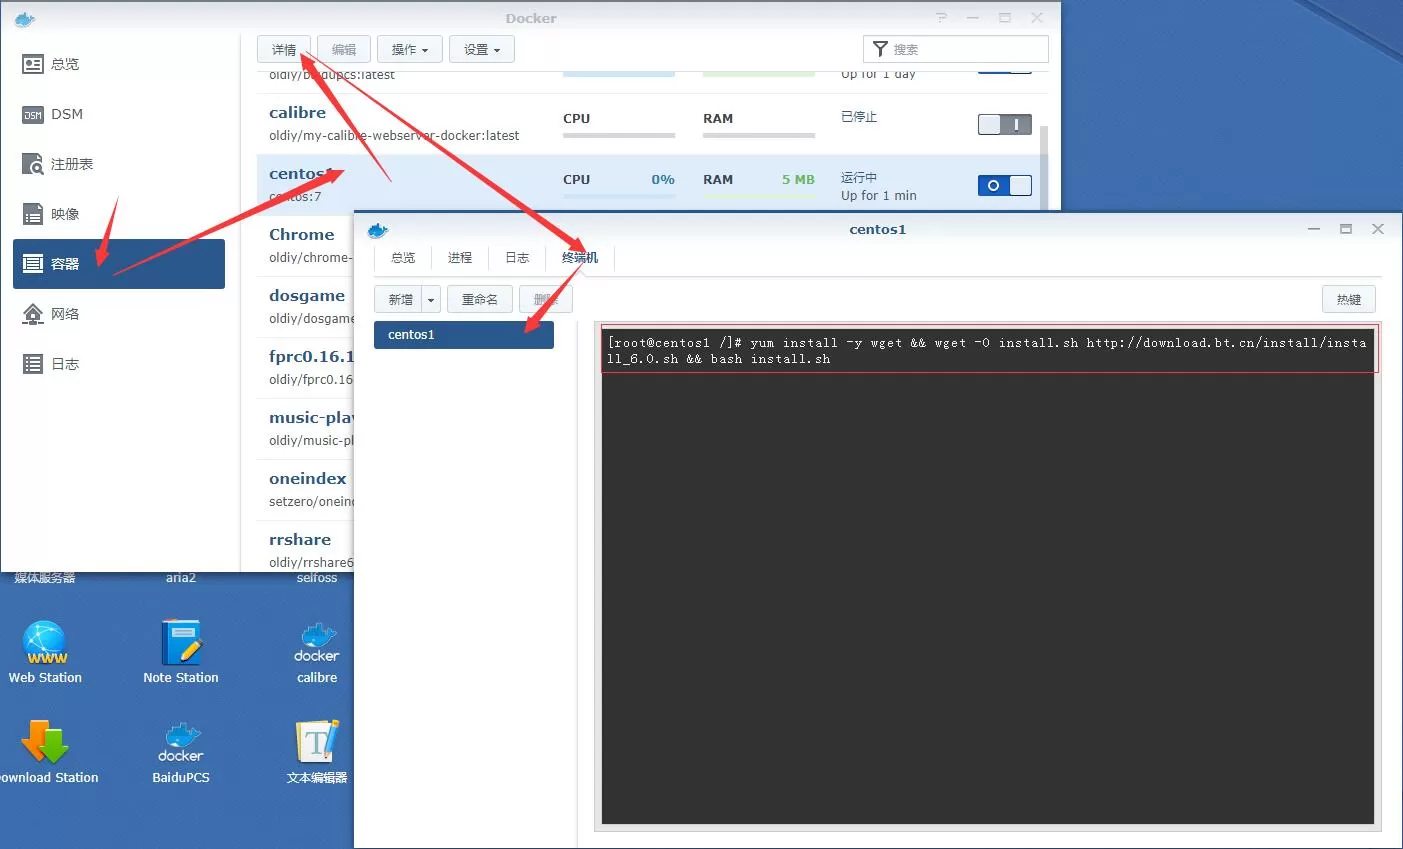Switch to 总览 tab in centos1 window
Screen dimensions: 1403x849
click(x=403, y=258)
